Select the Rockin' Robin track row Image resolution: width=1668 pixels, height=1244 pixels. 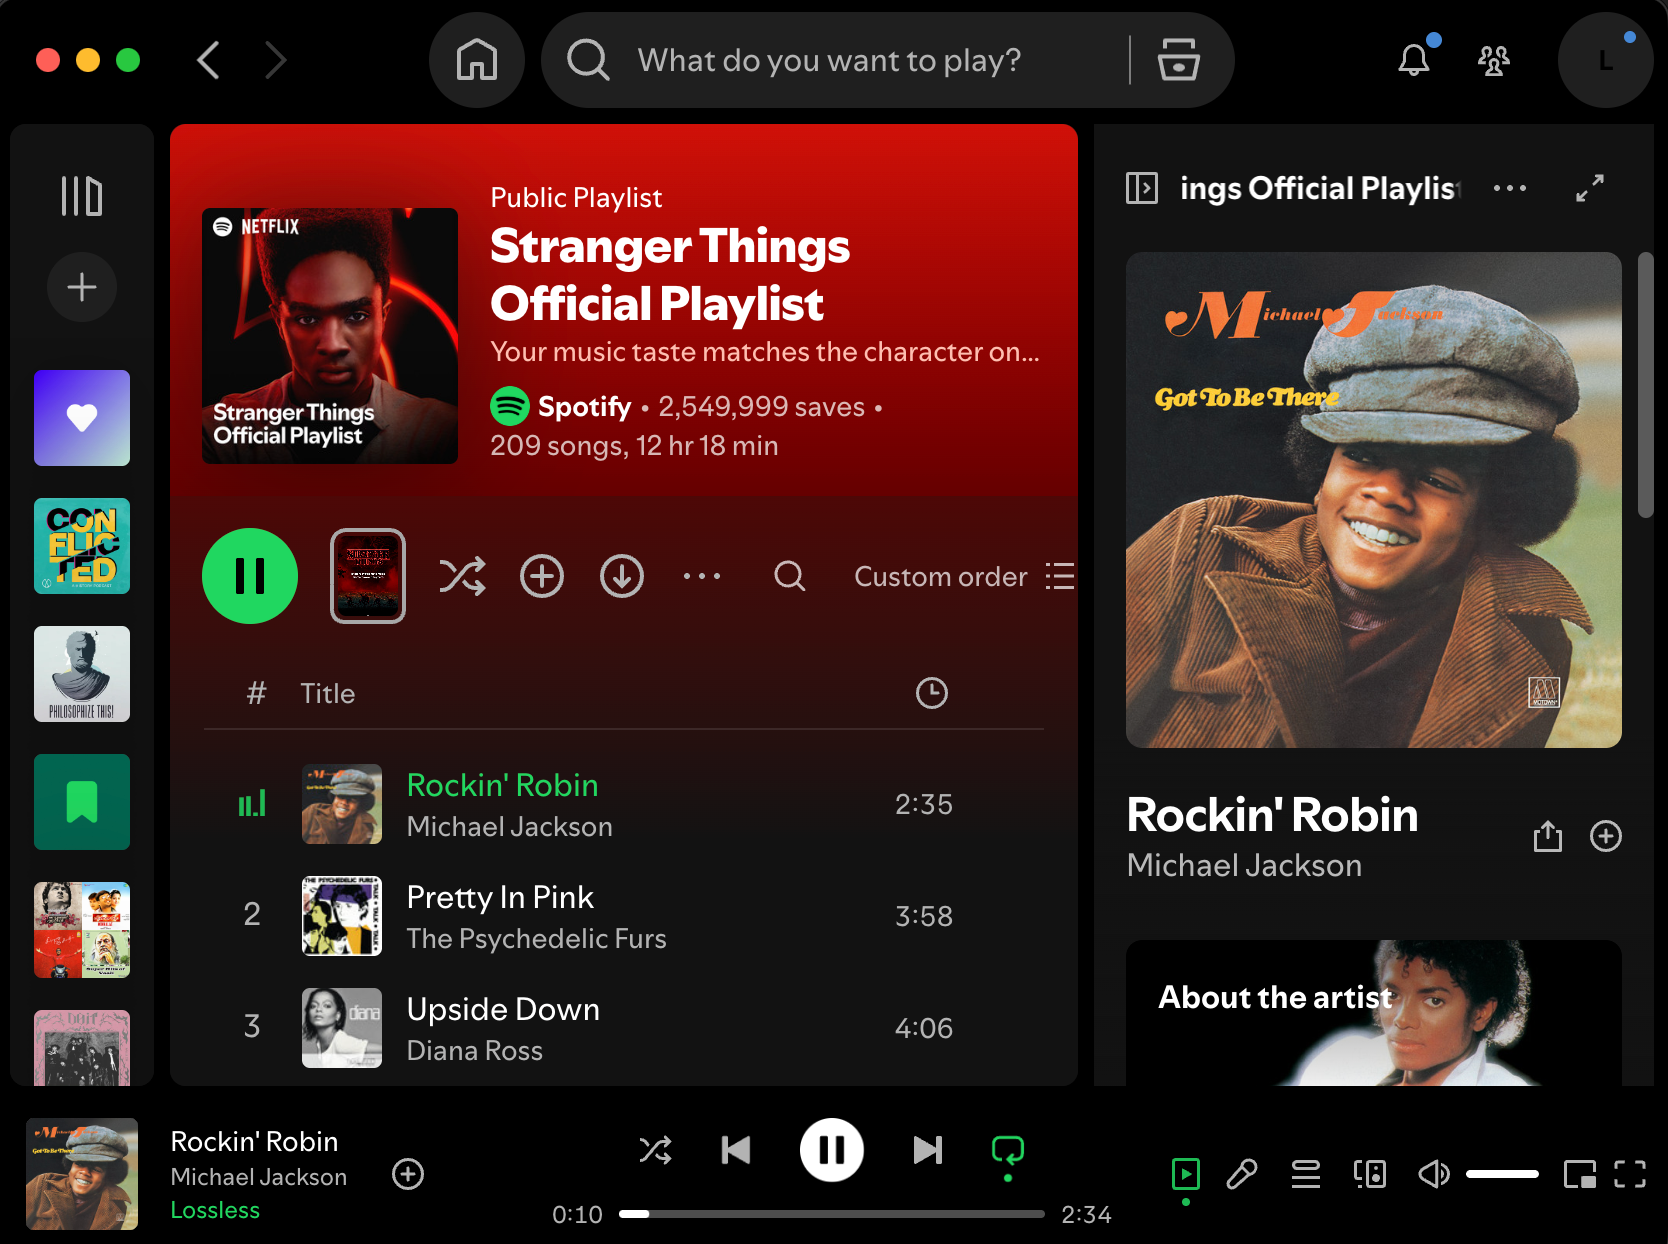point(624,804)
